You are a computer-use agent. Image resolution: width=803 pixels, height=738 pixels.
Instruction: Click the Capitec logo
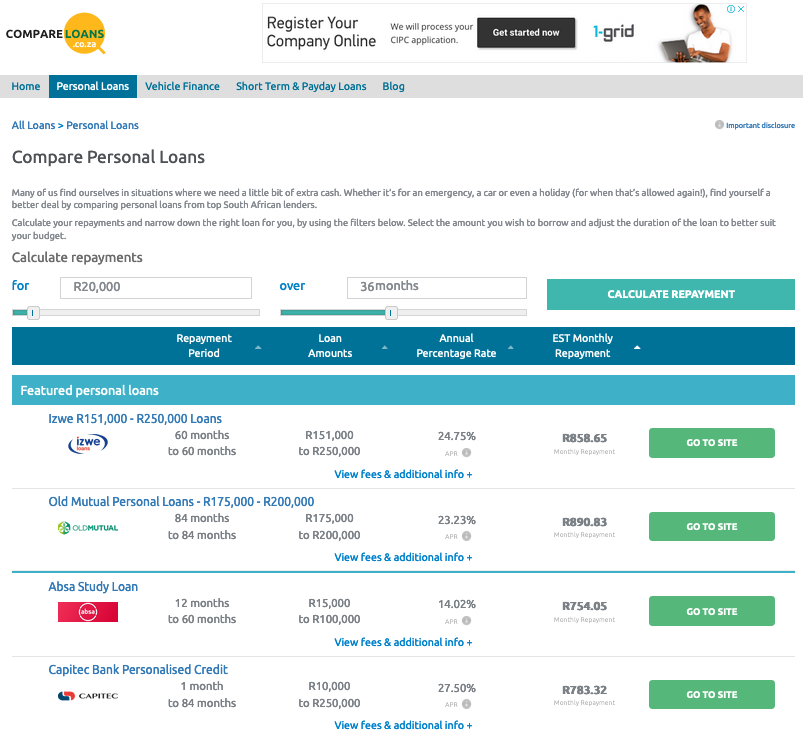coord(87,695)
